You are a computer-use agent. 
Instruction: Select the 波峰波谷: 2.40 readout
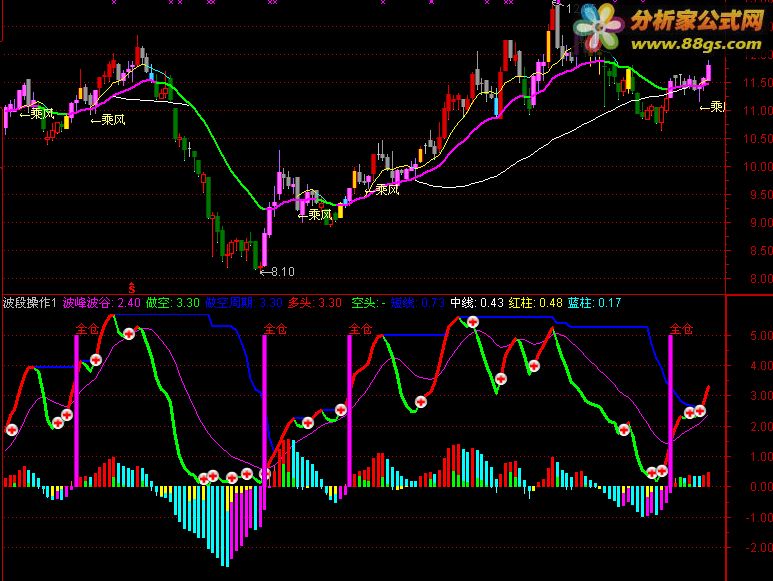pyautogui.click(x=102, y=303)
